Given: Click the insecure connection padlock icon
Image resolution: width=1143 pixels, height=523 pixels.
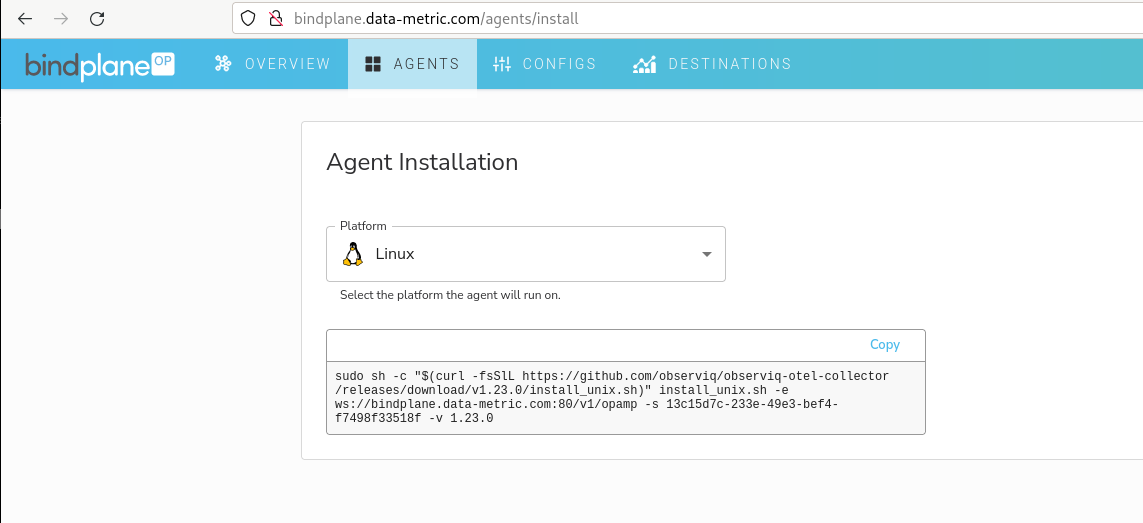Looking at the screenshot, I should click(276, 18).
